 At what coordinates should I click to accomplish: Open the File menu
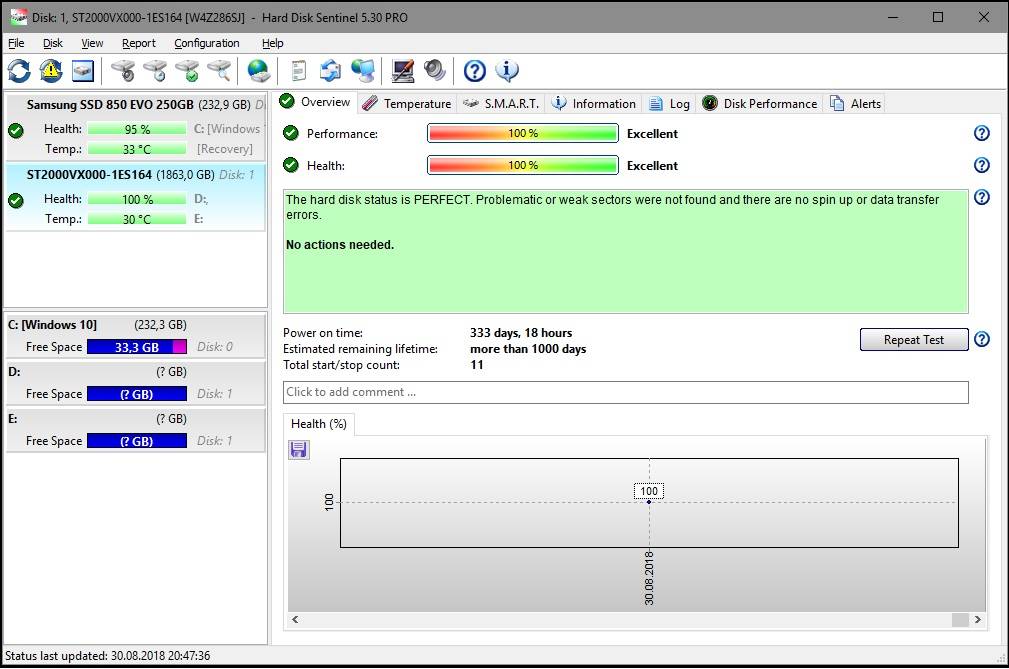pos(16,43)
